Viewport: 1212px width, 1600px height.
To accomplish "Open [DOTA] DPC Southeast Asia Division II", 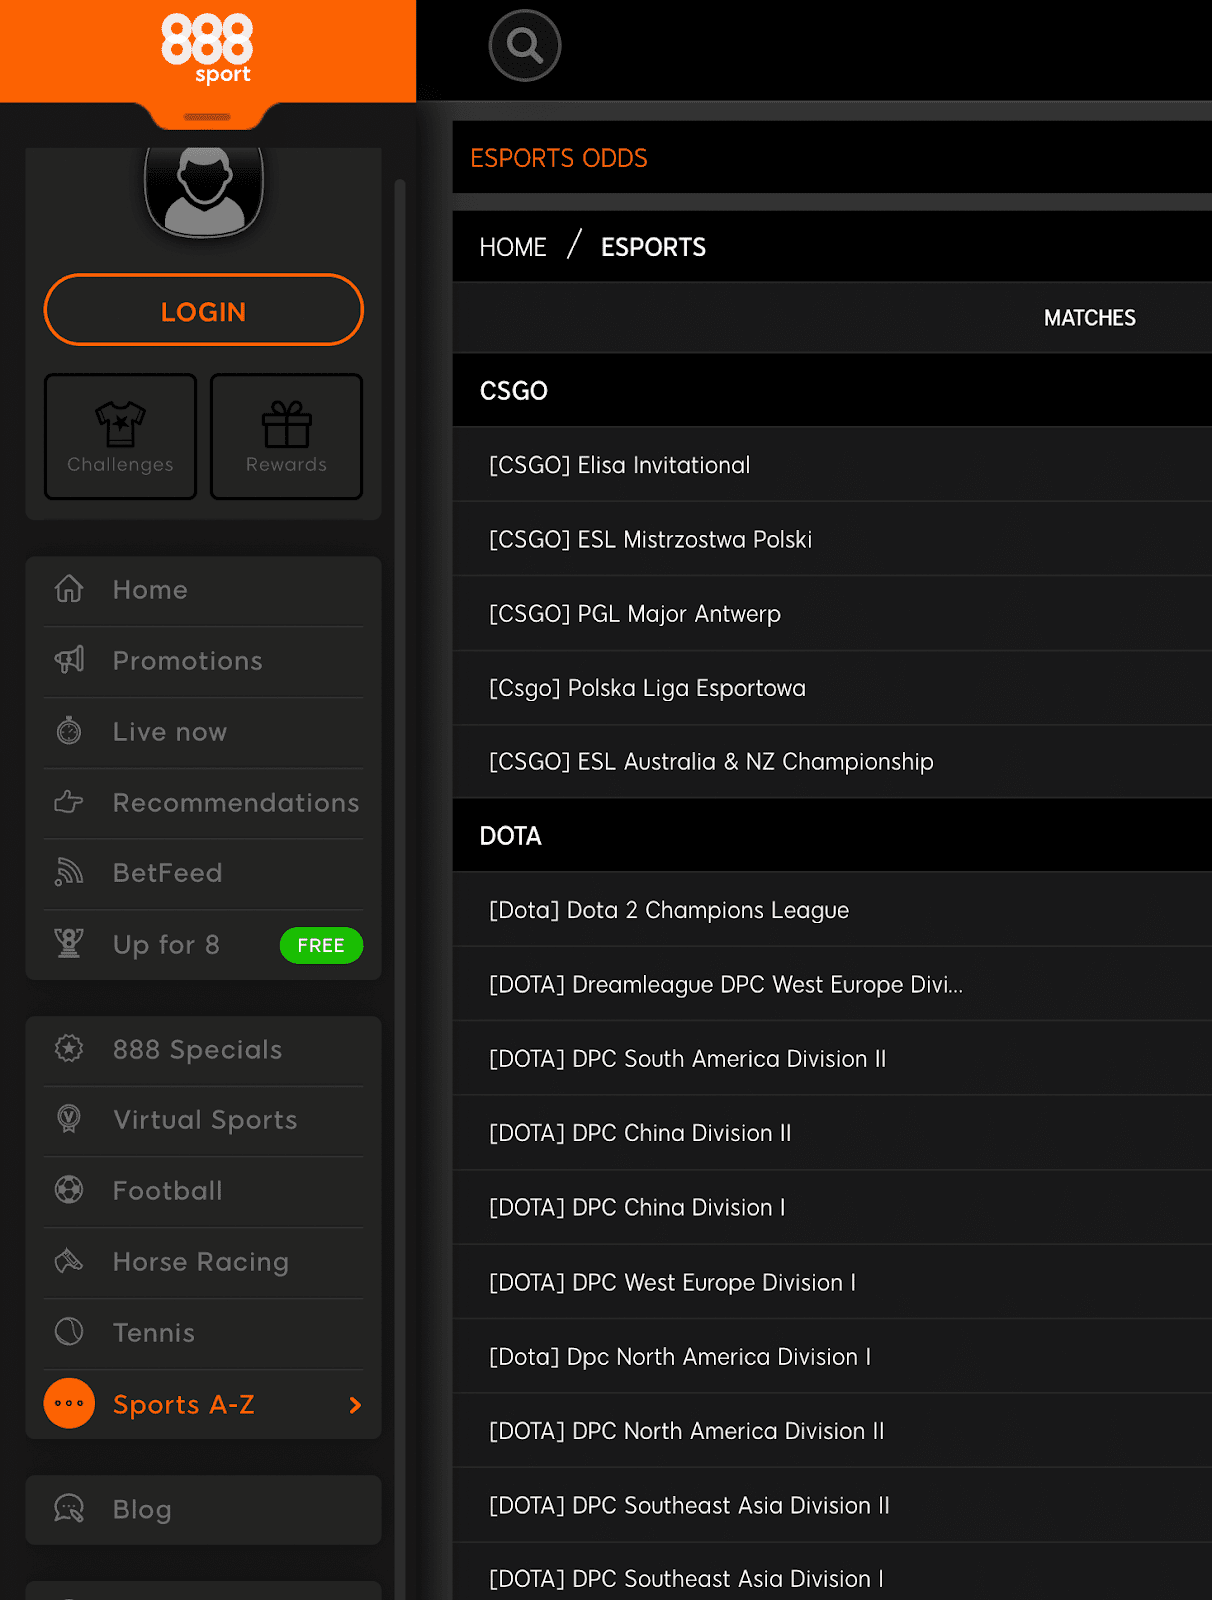I will [832, 1505].
